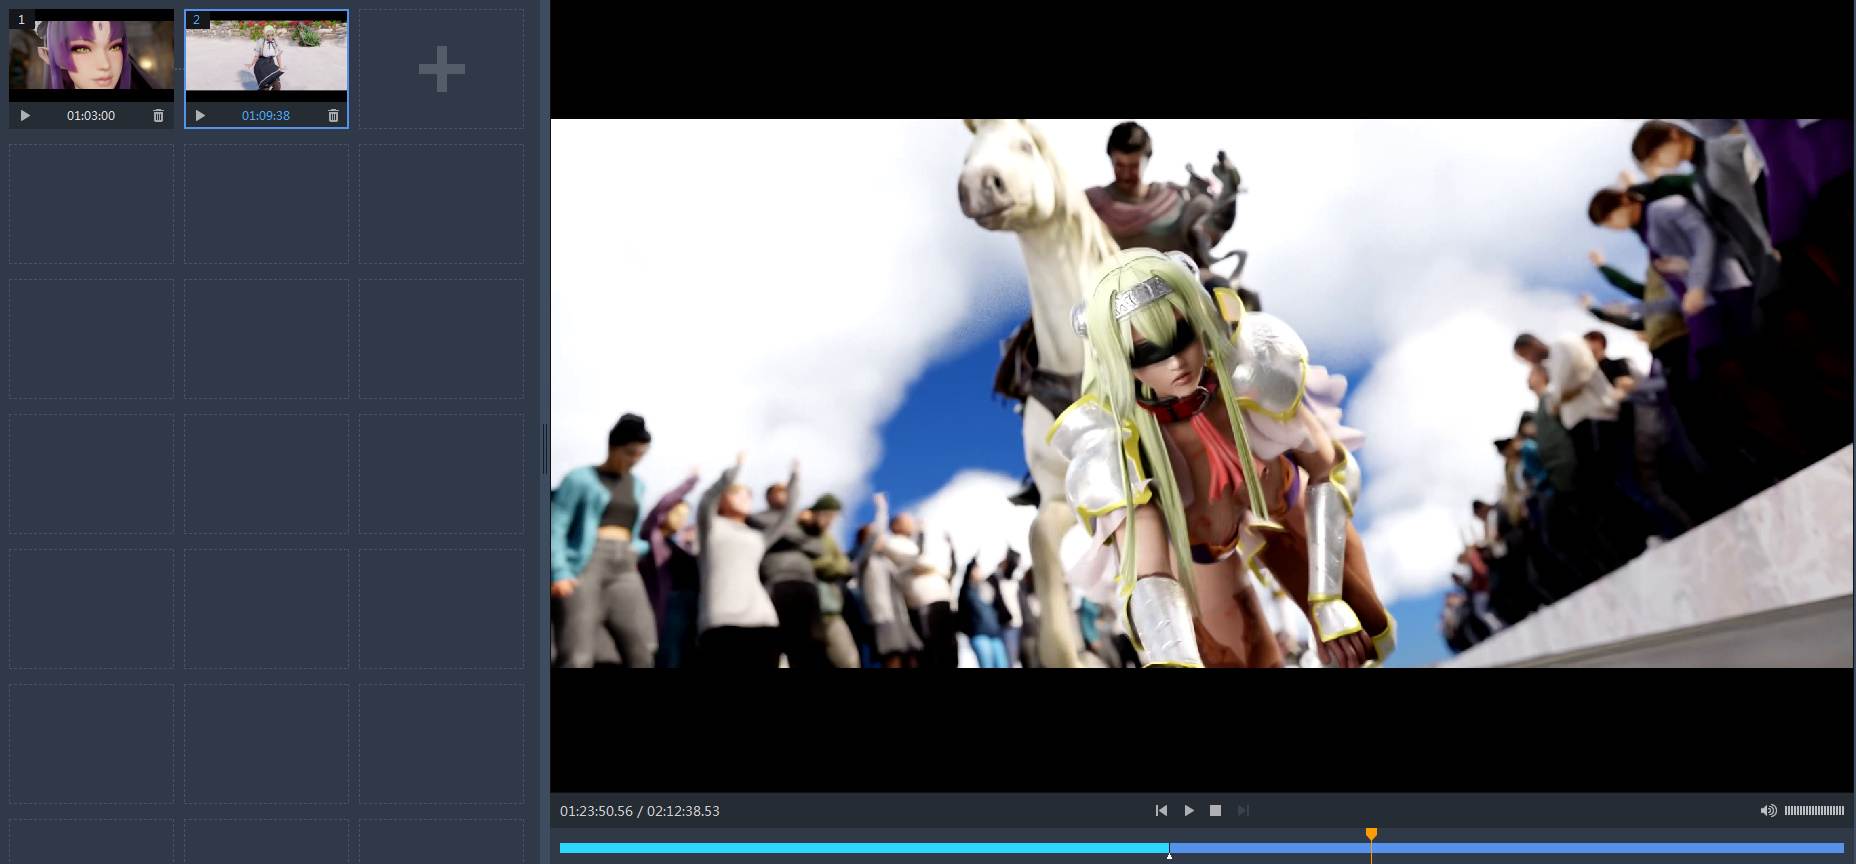
Task: Add a new clip with the plus button
Action: 441,69
